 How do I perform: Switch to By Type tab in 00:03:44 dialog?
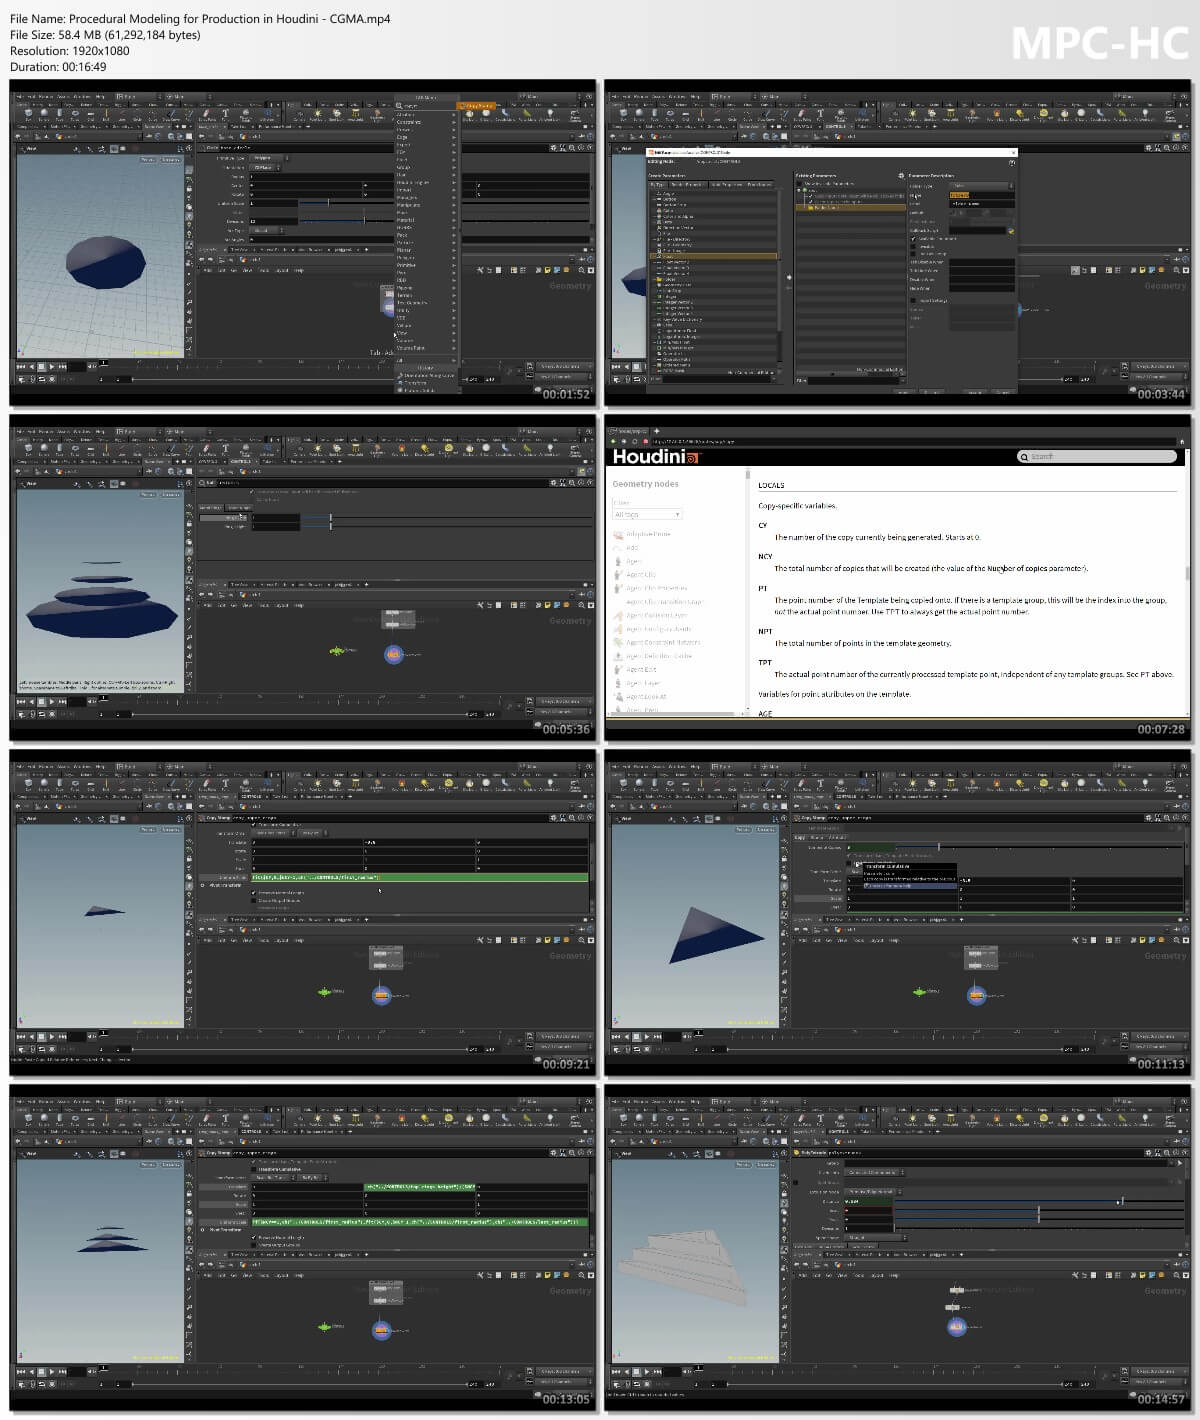(x=657, y=185)
